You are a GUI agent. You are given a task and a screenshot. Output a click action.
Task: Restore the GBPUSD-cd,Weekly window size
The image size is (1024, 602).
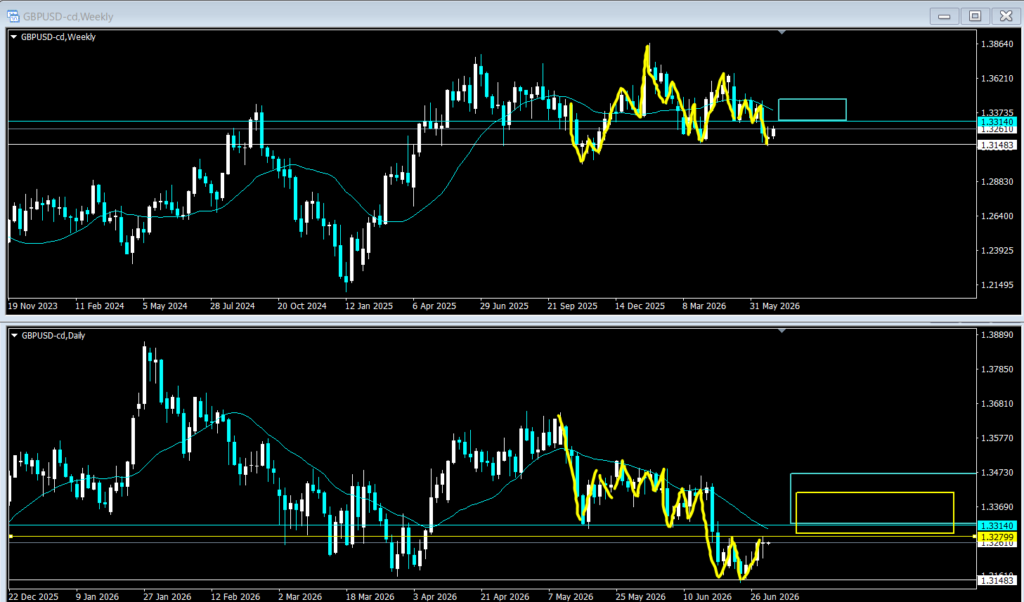point(975,16)
